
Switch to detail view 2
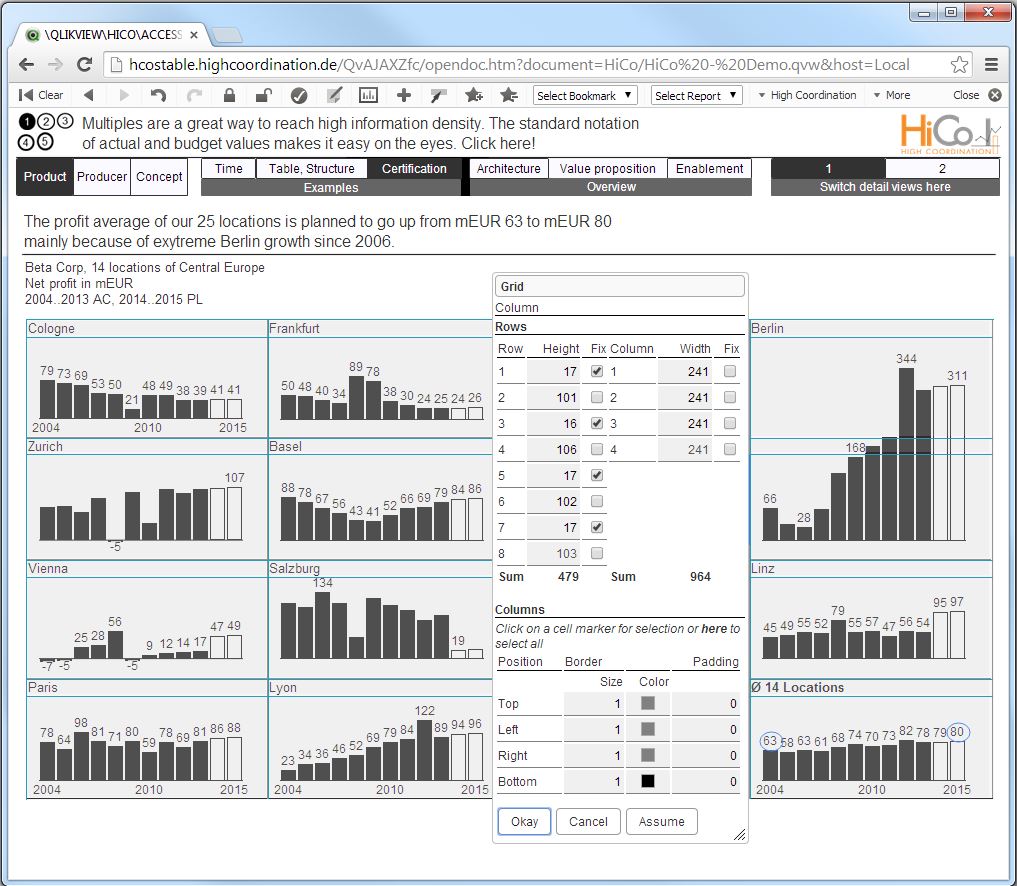942,169
